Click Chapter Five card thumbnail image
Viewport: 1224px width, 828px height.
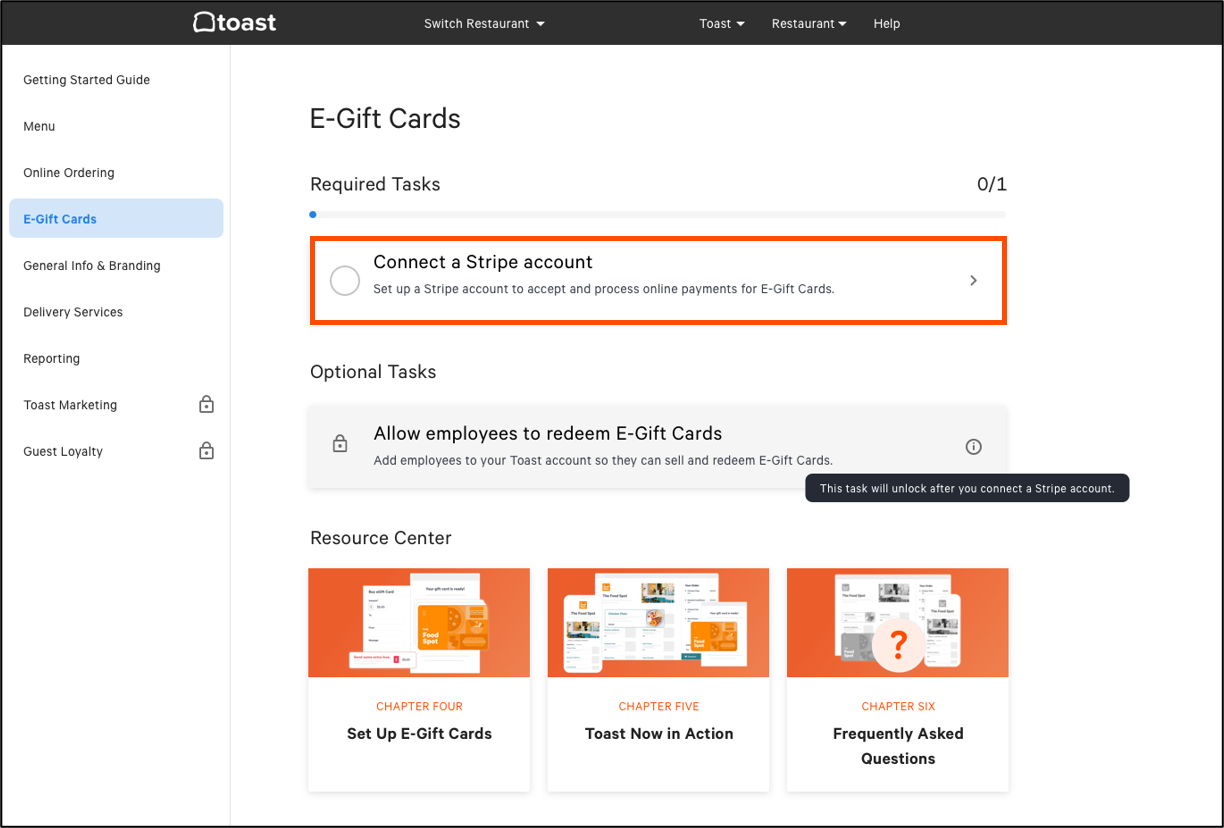(659, 623)
